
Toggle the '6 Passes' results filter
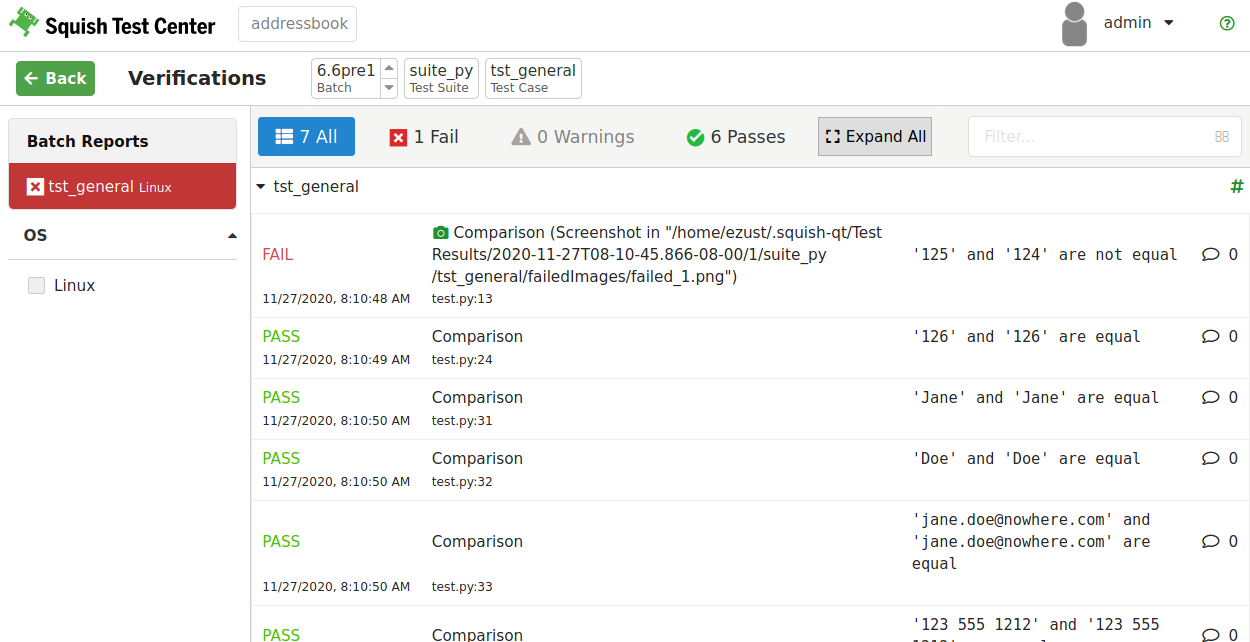(x=735, y=136)
